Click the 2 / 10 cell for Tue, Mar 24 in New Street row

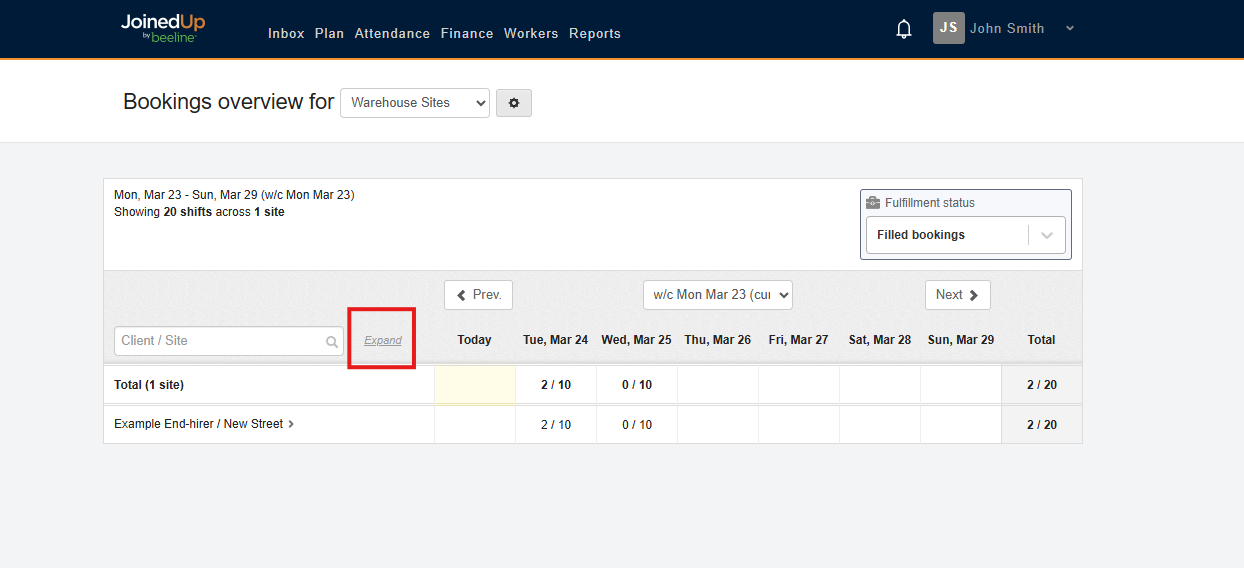556,425
